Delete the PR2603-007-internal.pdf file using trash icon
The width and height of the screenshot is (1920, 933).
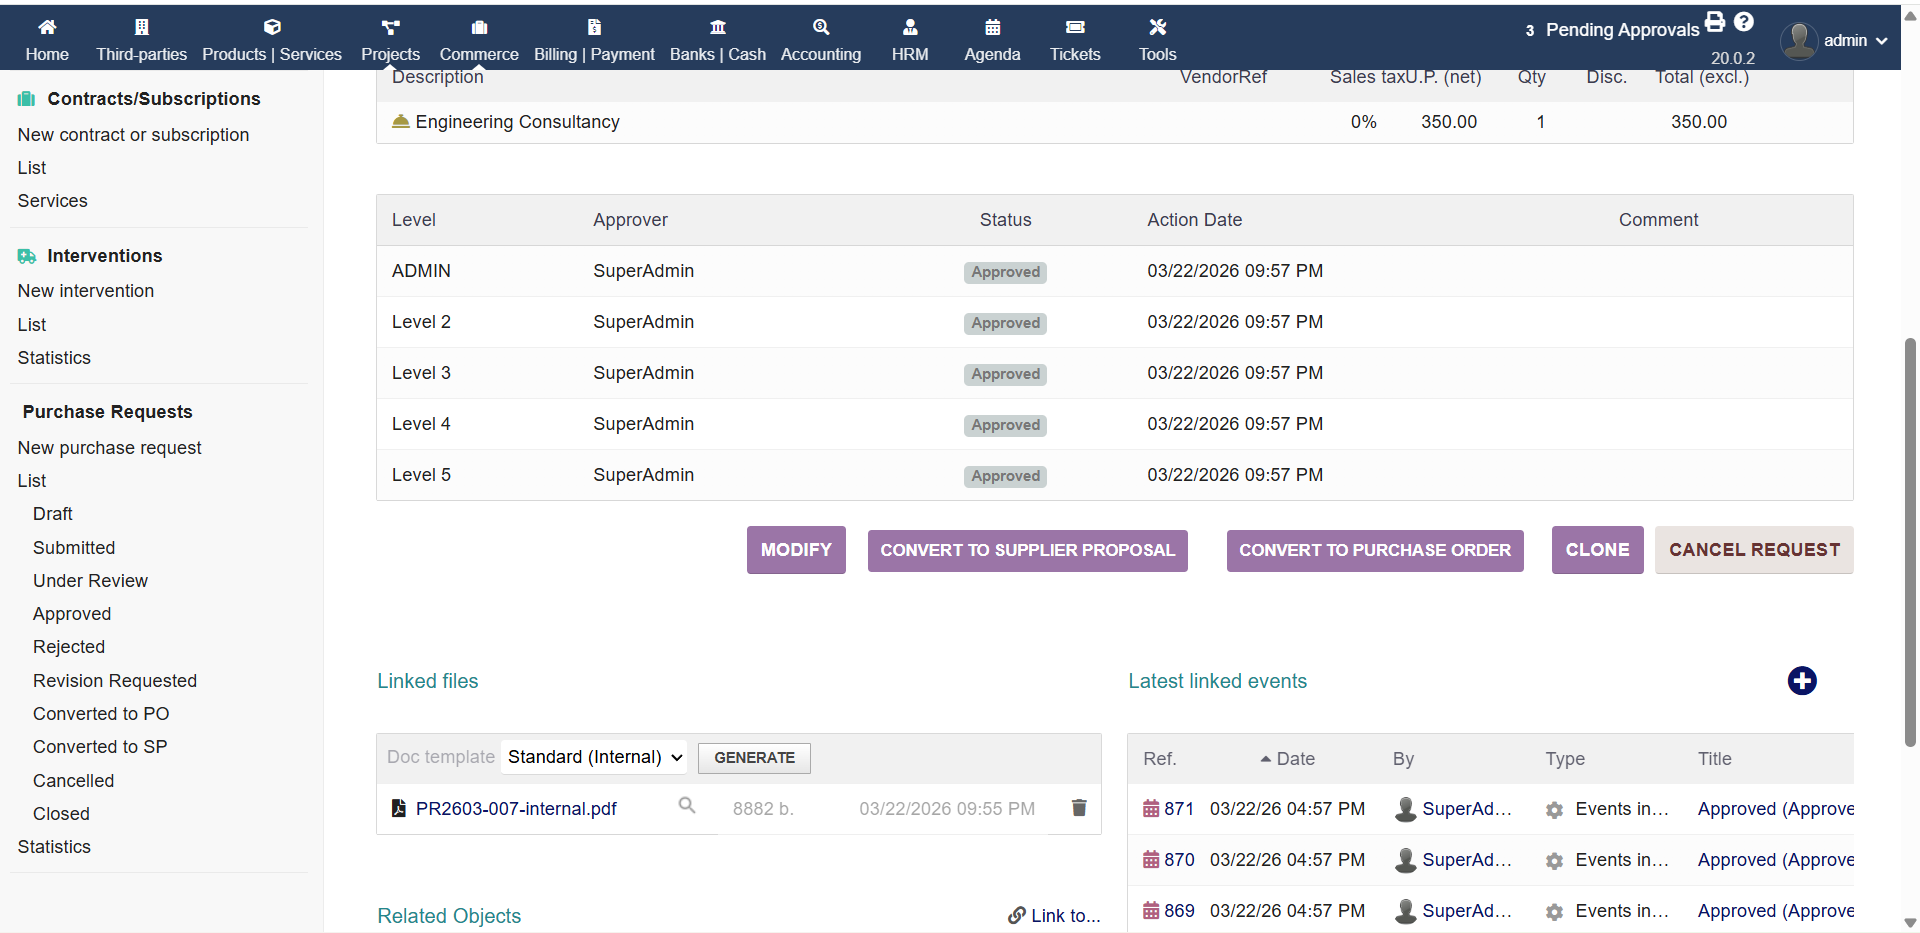tap(1079, 808)
